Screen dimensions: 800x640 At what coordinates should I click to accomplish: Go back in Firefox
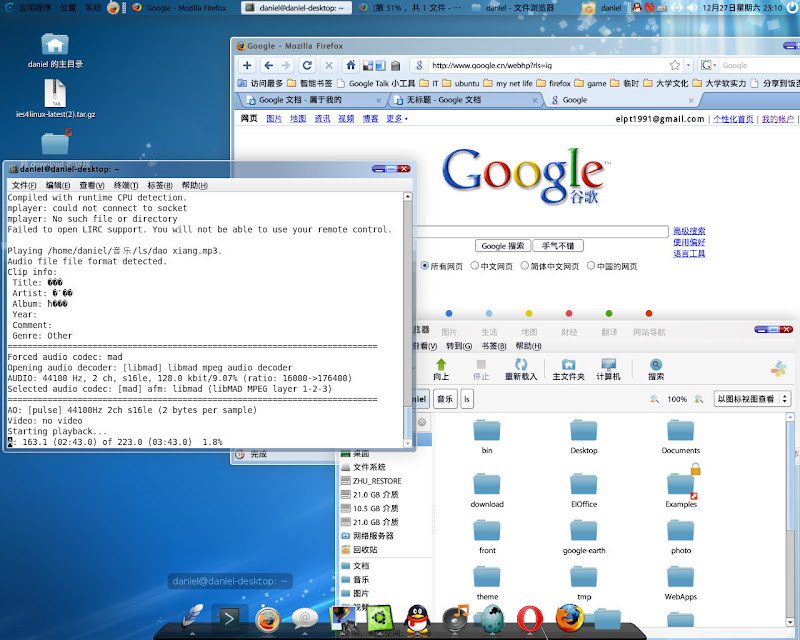(x=268, y=65)
